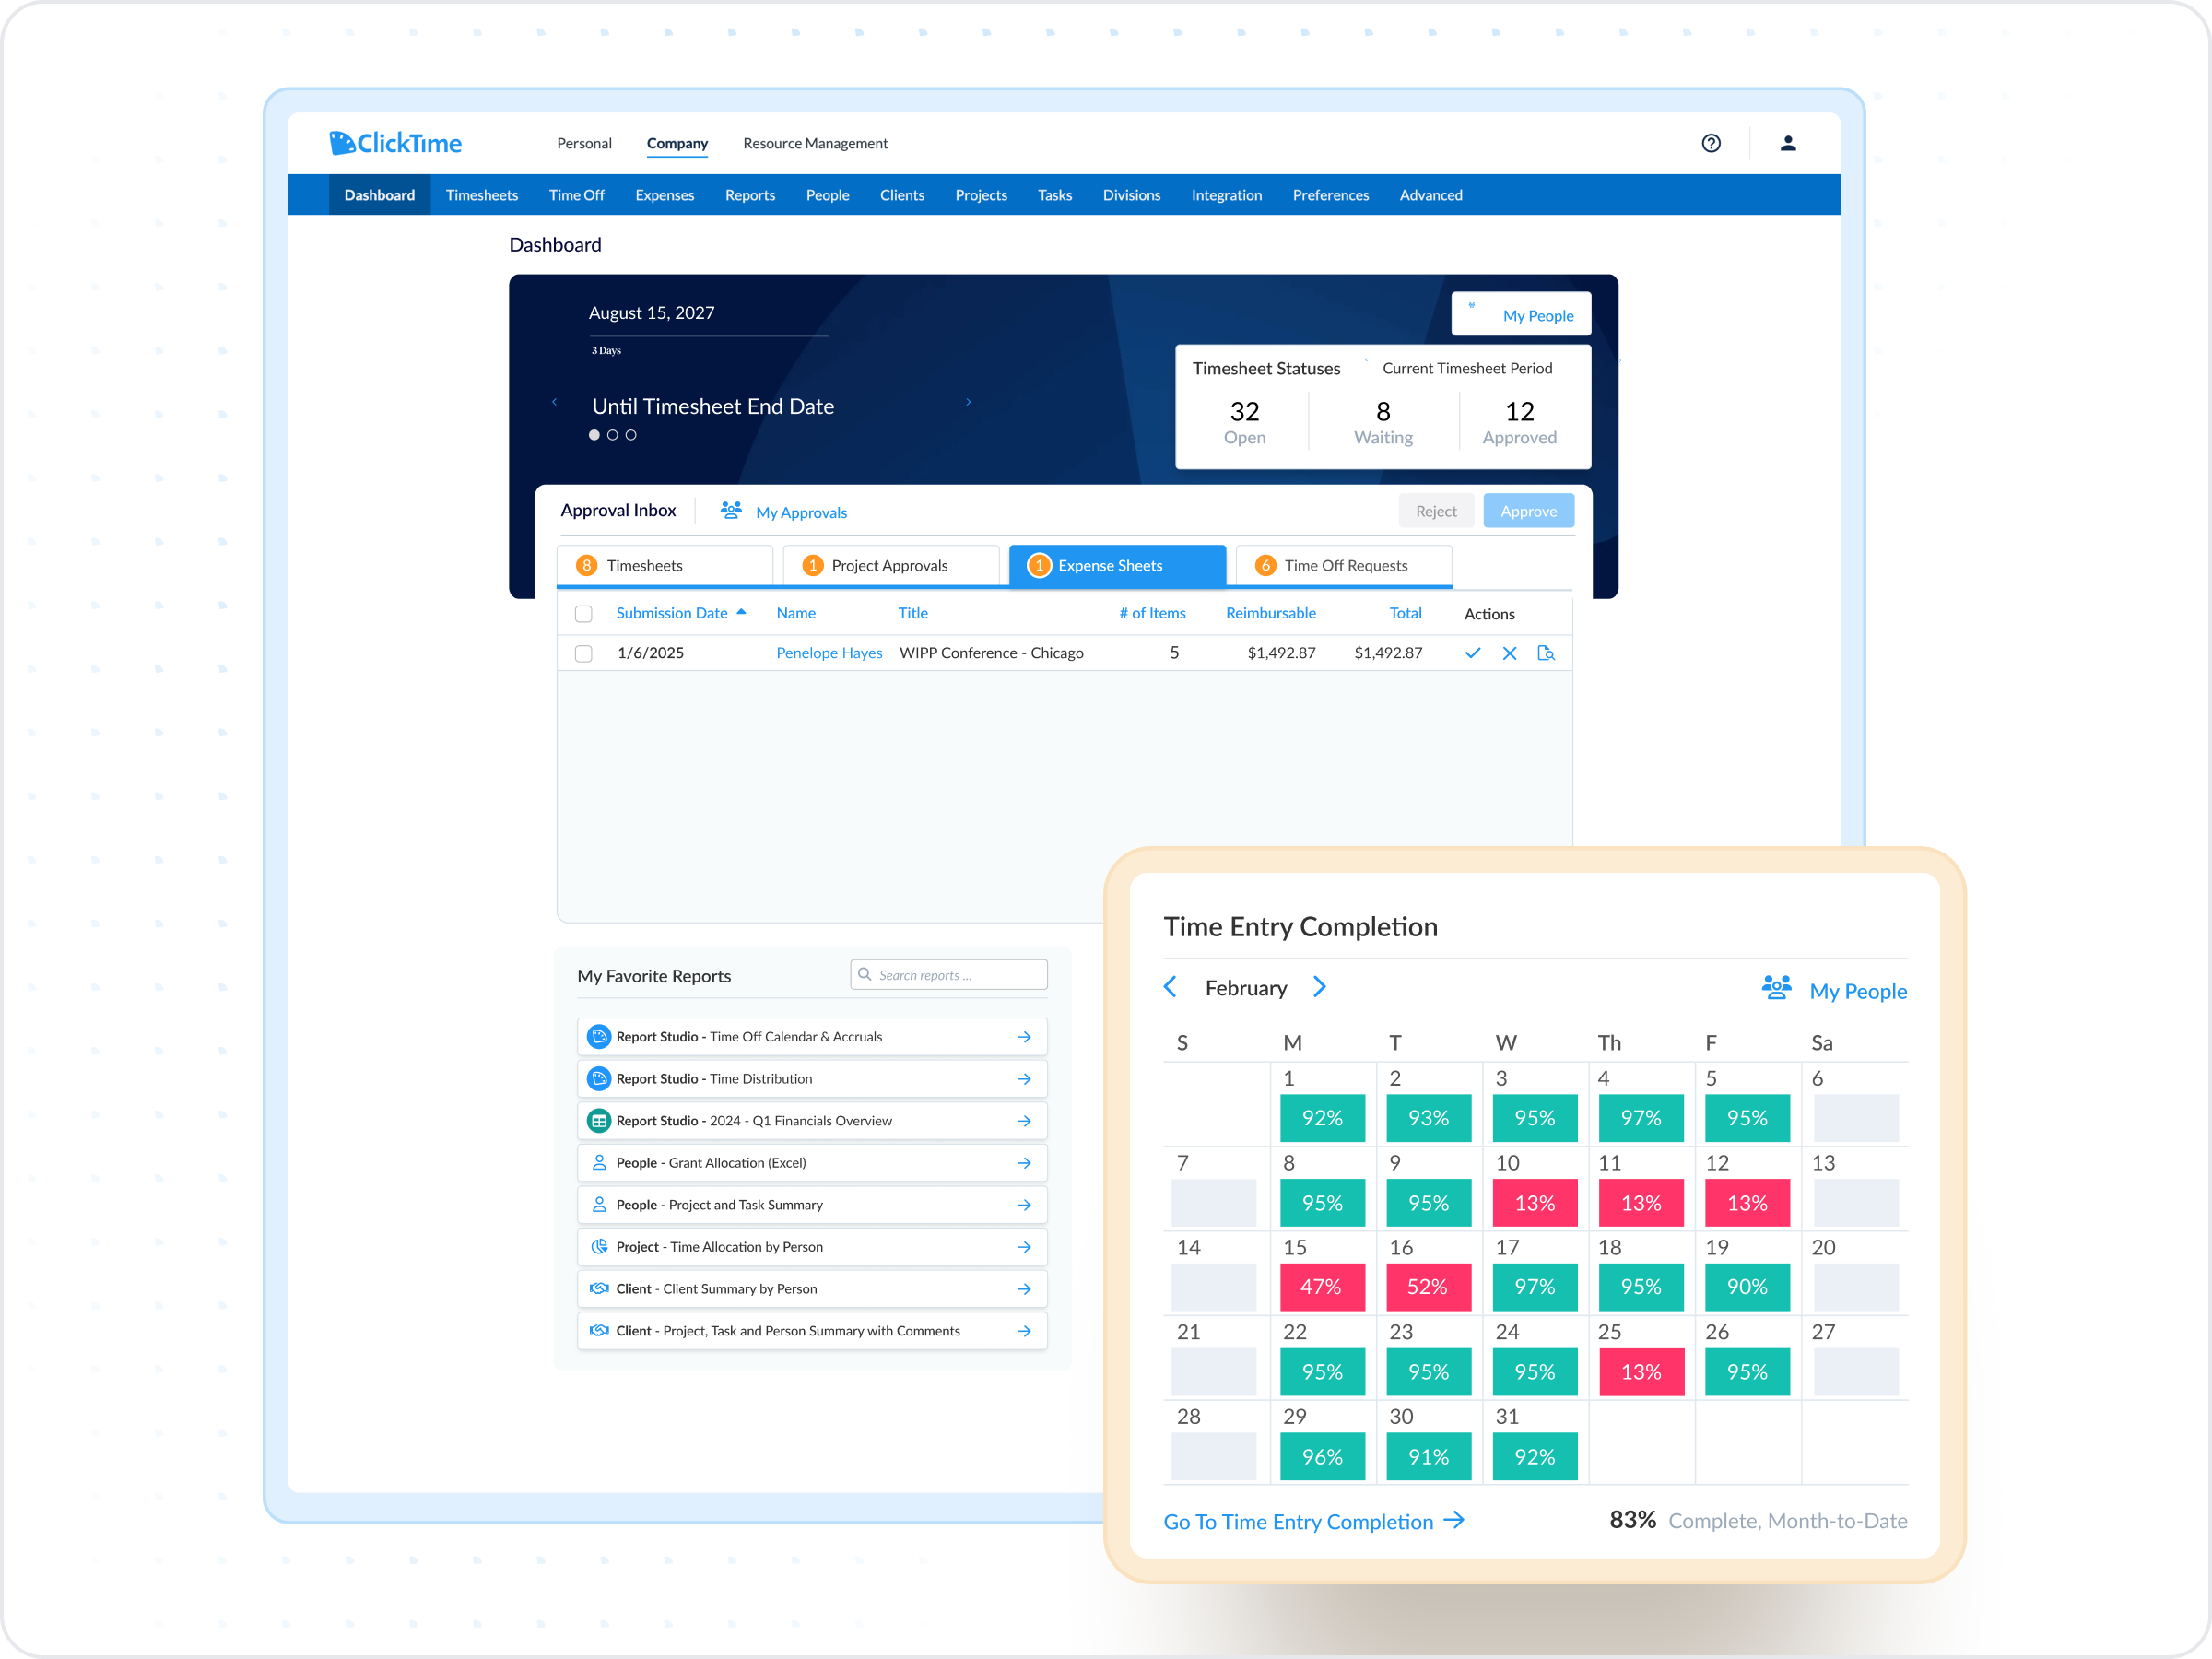Open the Reports menu in navigation bar
Image resolution: width=2212 pixels, height=1659 pixels.
tap(750, 195)
